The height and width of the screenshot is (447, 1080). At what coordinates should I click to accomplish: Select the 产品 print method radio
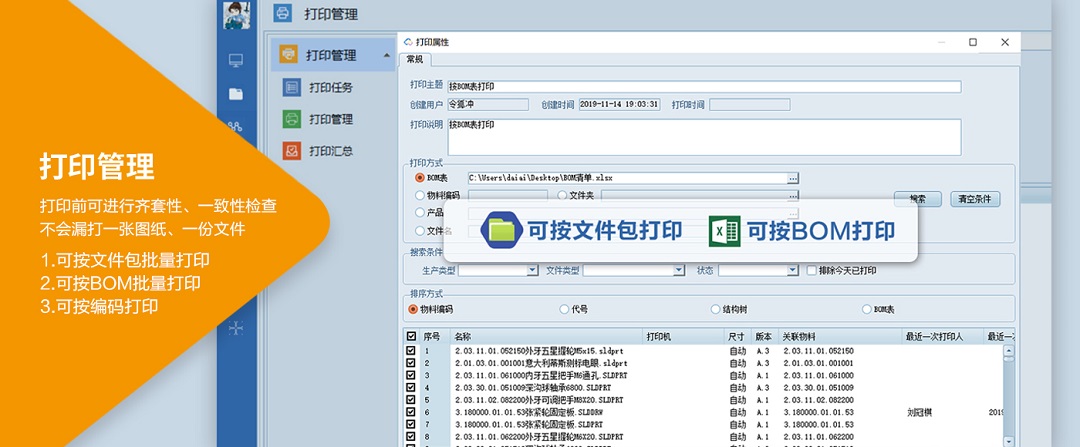coord(419,214)
